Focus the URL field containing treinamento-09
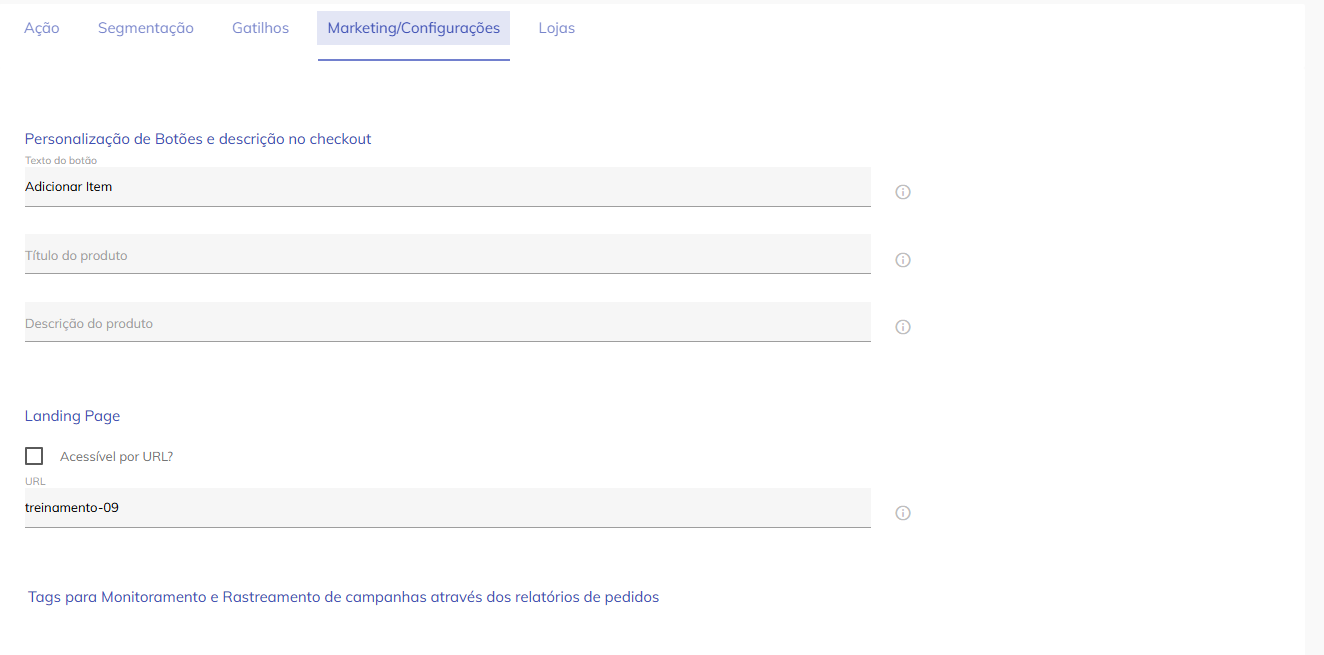The width and height of the screenshot is (1324, 655). [x=447, y=508]
